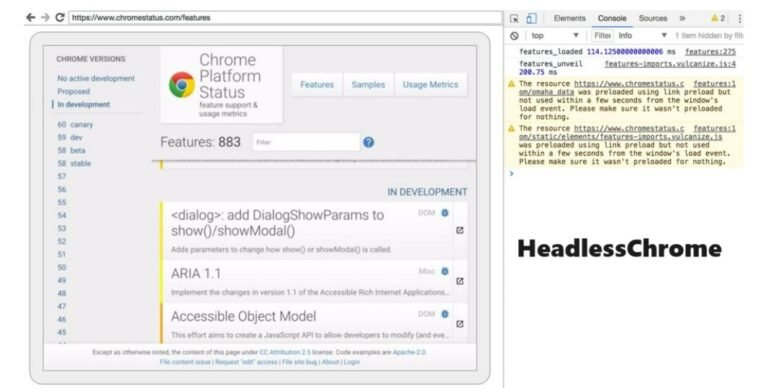Click the browser back arrow

[x=30, y=18]
